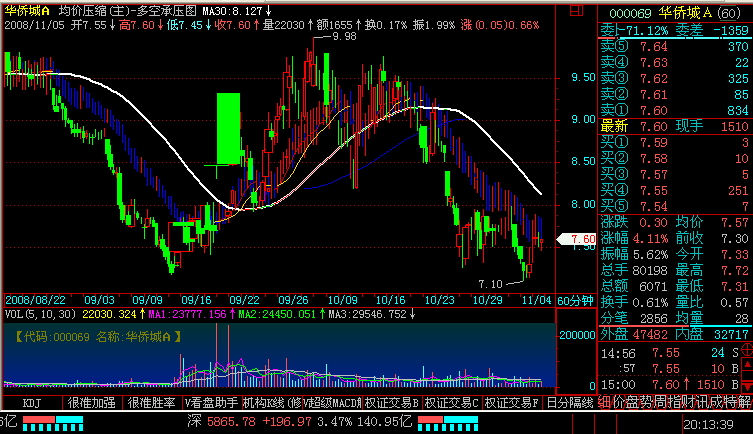
Task: Click the 特 tab in side panel
Action: pos(729,402)
